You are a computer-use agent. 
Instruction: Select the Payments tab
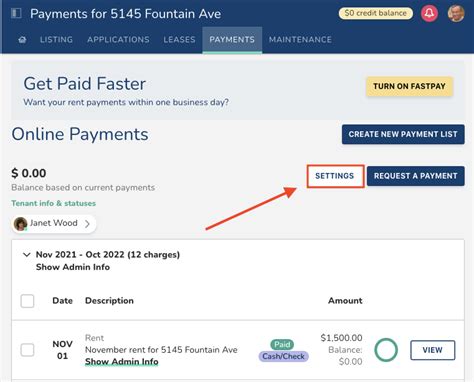[232, 40]
